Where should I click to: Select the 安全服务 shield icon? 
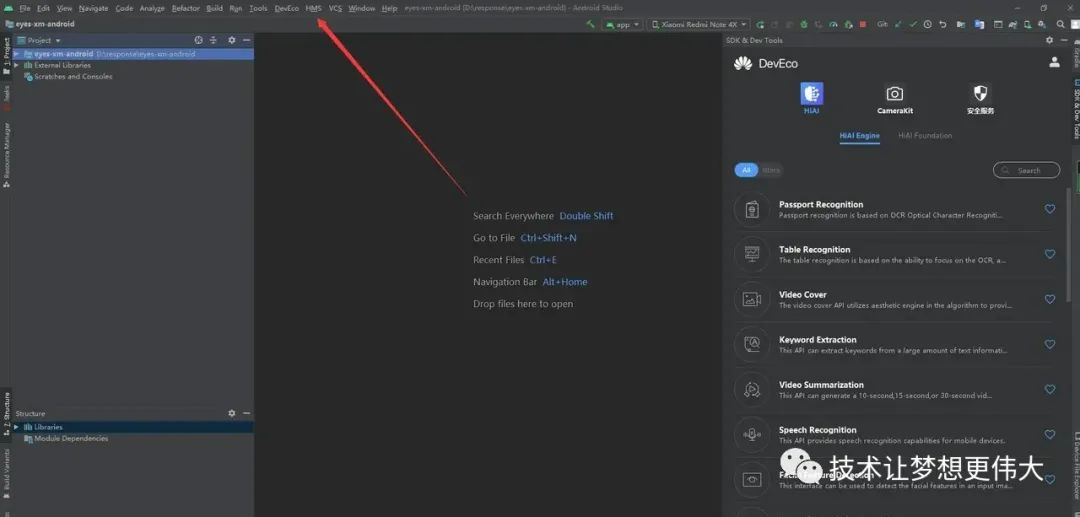coord(980,94)
